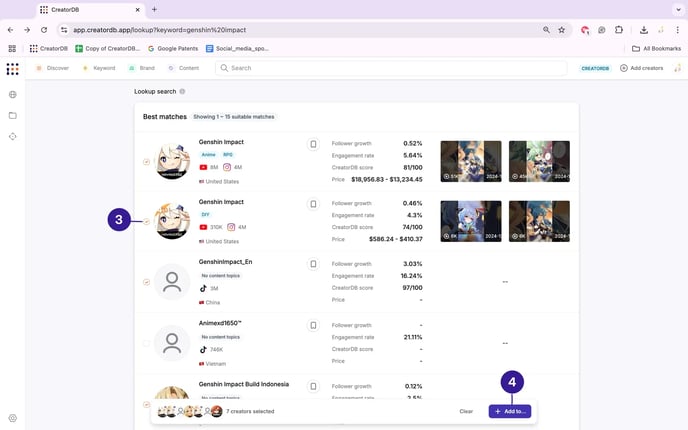Open a new browser tab
Viewport: 688px width, 430px height.
coord(154,9)
